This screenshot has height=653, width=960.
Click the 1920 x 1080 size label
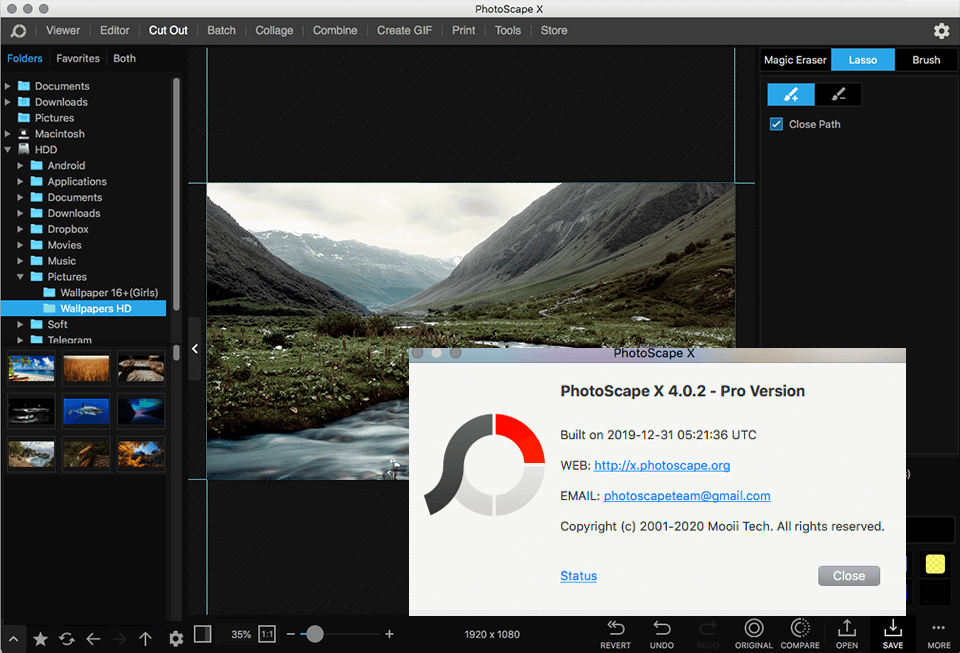coord(492,635)
